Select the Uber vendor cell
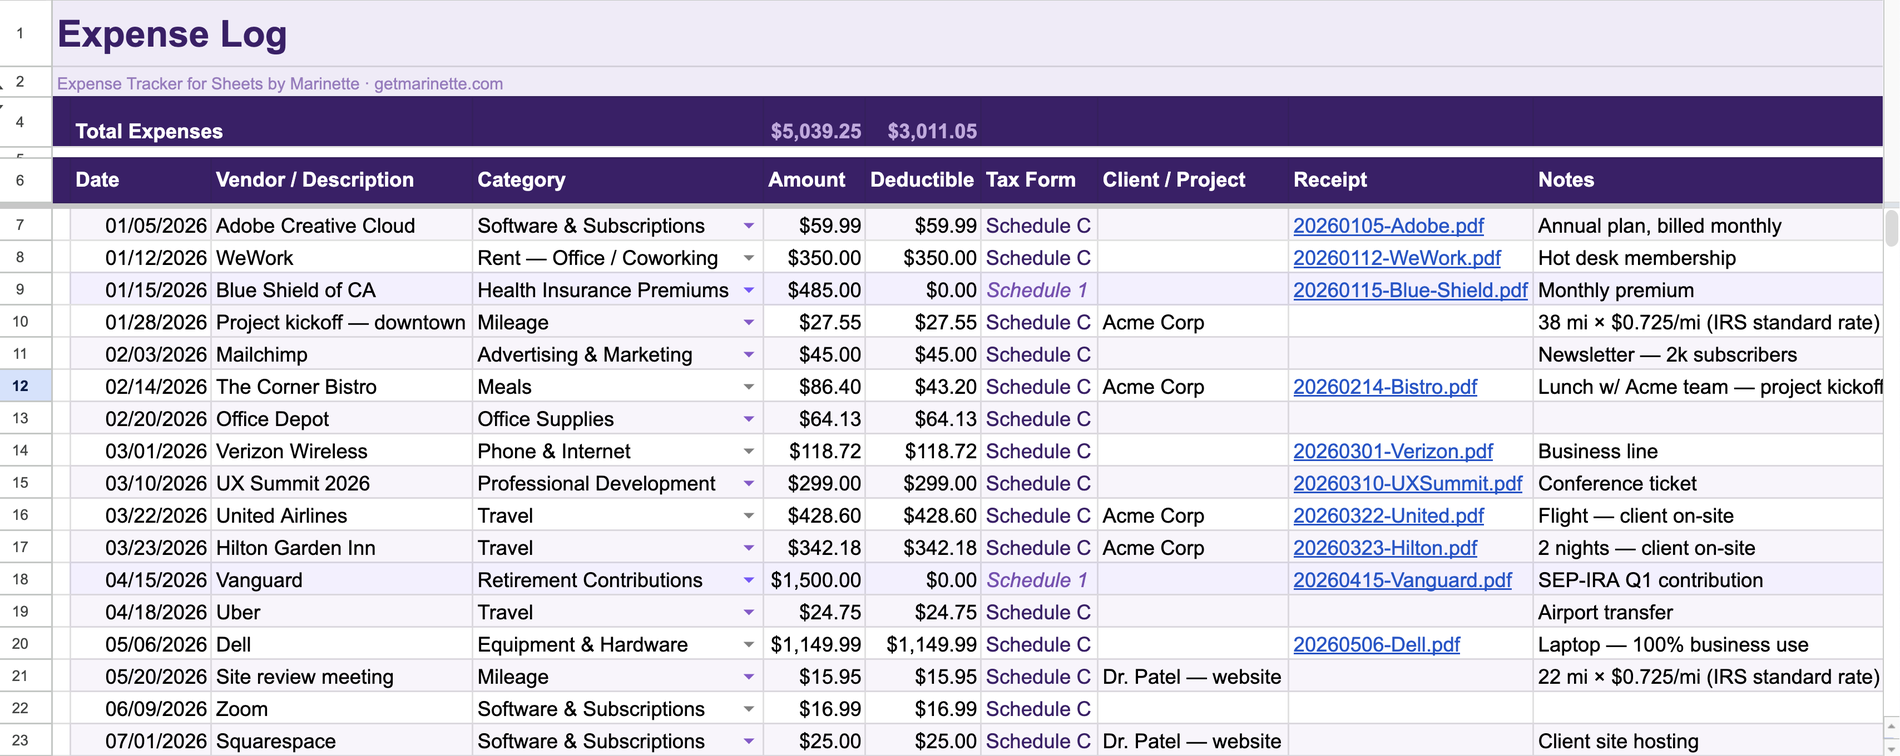 click(x=342, y=612)
